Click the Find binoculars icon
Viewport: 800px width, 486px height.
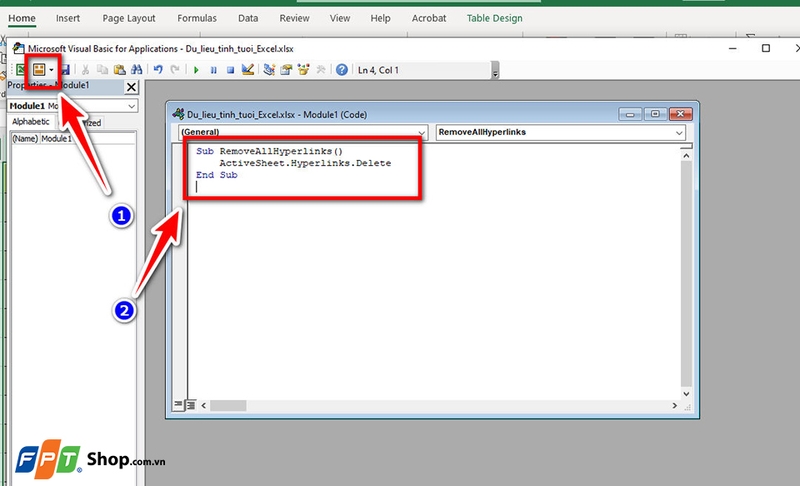click(136, 70)
